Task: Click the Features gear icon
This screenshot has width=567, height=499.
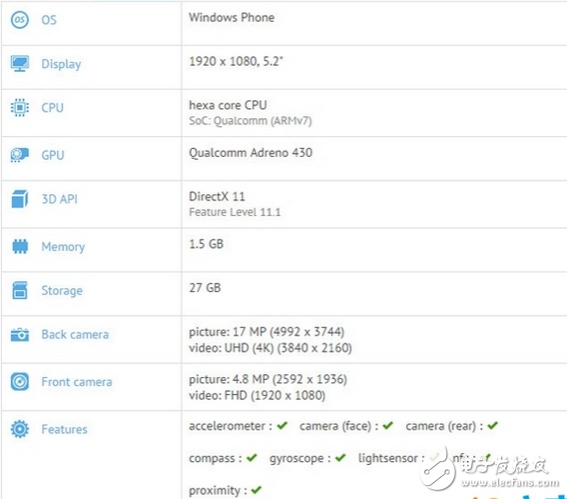Action: click(x=20, y=429)
